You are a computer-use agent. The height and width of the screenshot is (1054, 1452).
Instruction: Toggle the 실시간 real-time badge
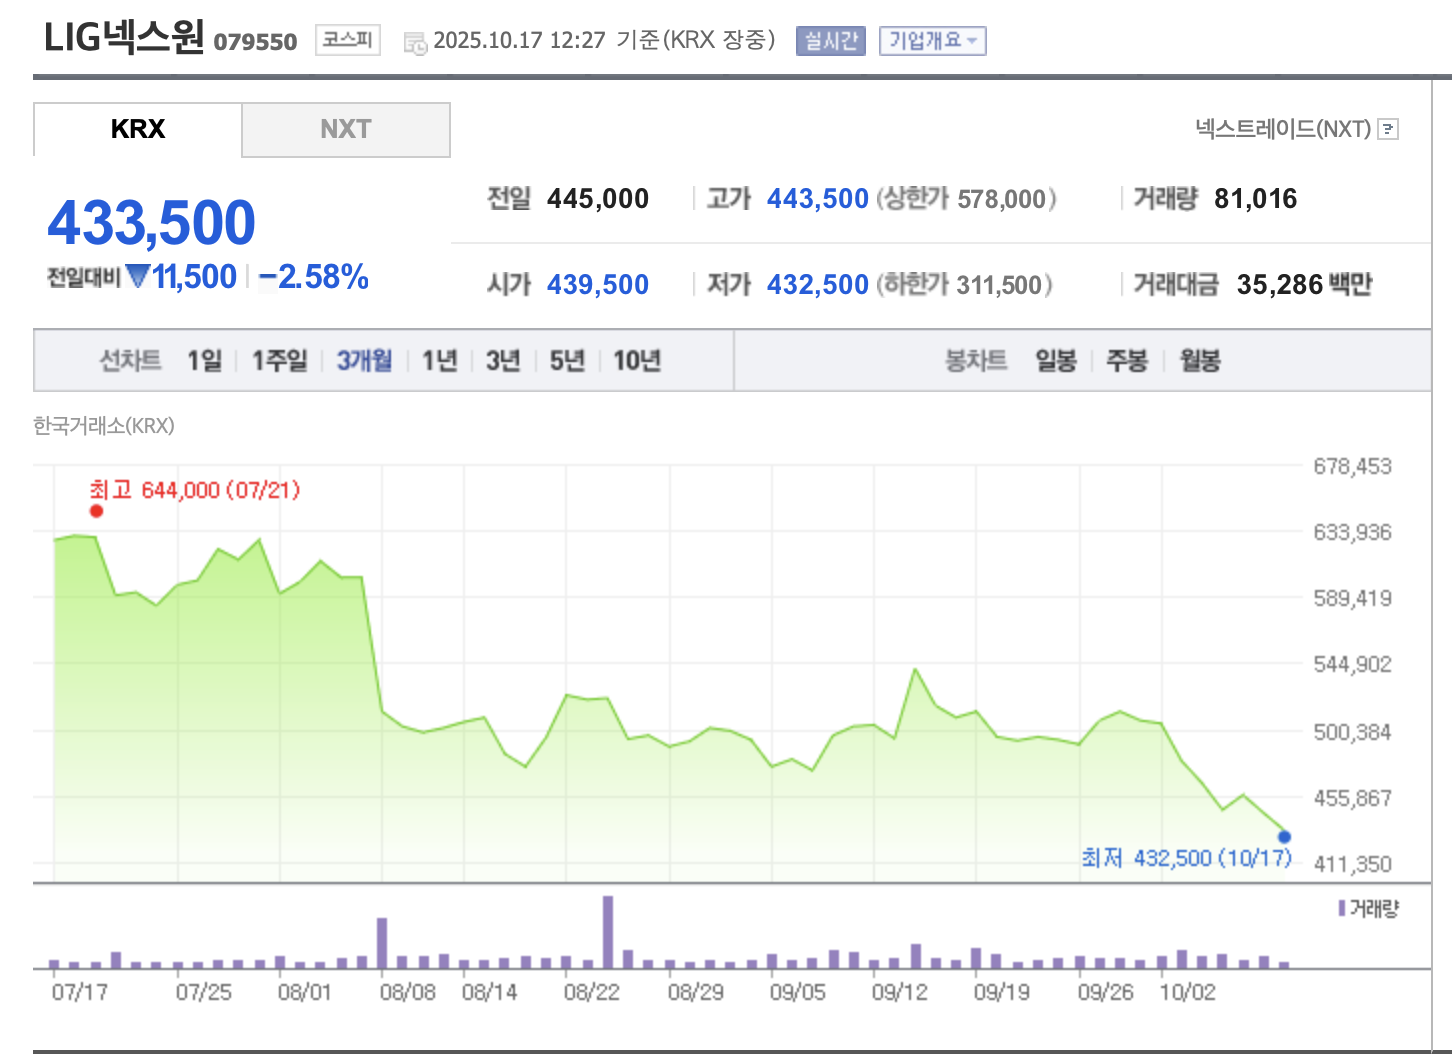click(830, 41)
